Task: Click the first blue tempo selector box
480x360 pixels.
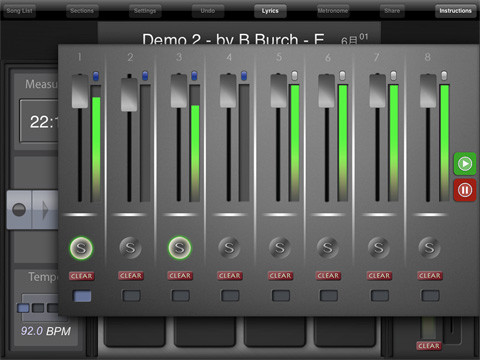Action: [x=23, y=308]
